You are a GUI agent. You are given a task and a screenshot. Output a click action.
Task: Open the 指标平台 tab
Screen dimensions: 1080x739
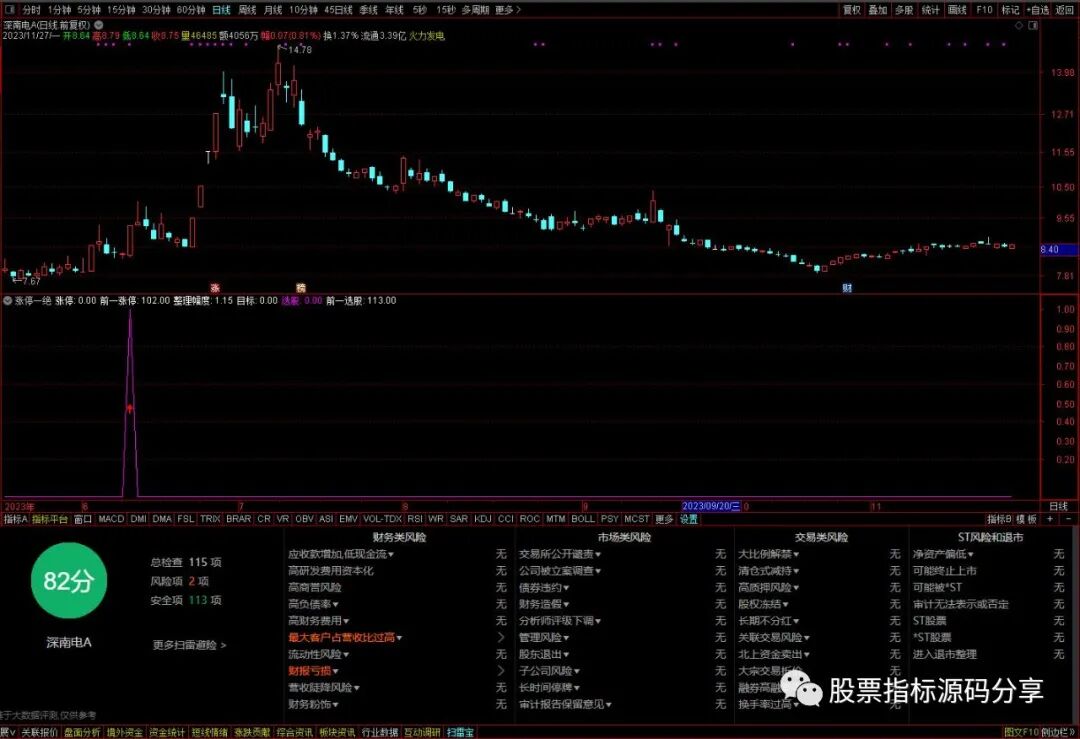[50, 519]
